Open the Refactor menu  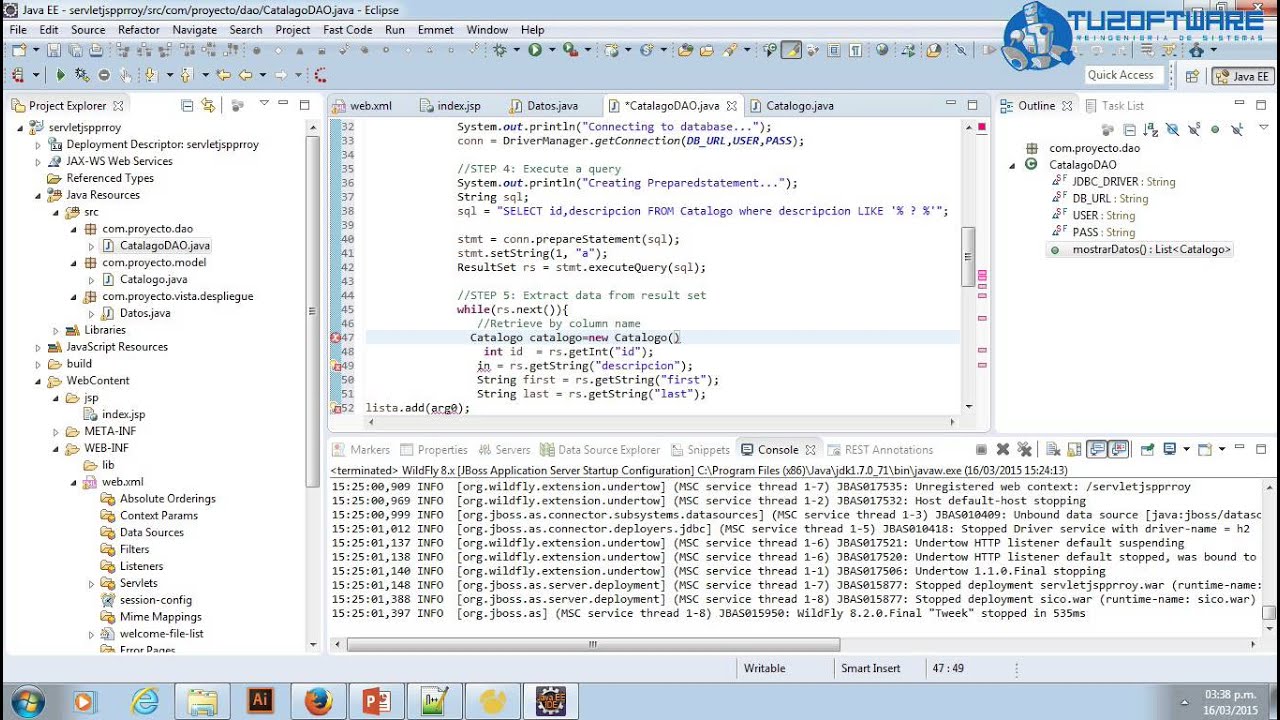(139, 30)
